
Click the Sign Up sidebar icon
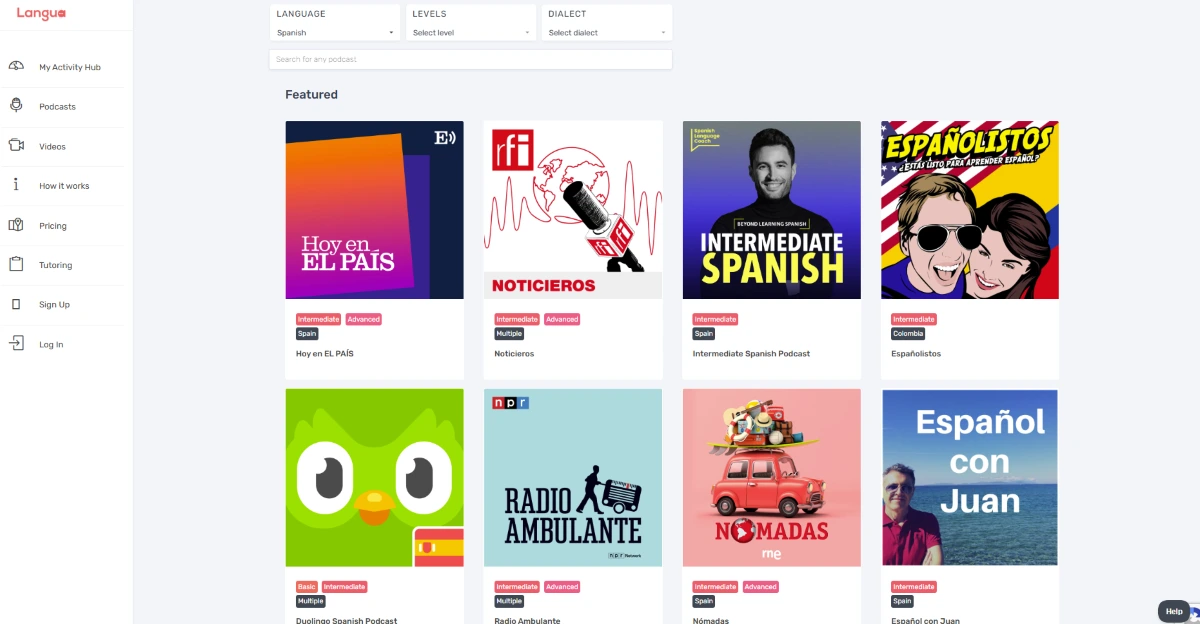tap(16, 304)
